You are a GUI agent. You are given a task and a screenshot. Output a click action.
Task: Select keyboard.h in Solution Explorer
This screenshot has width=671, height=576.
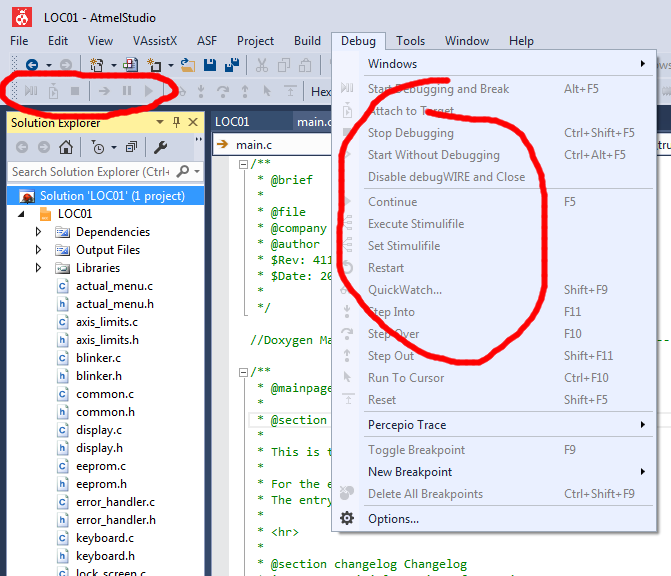pyautogui.click(x=105, y=556)
